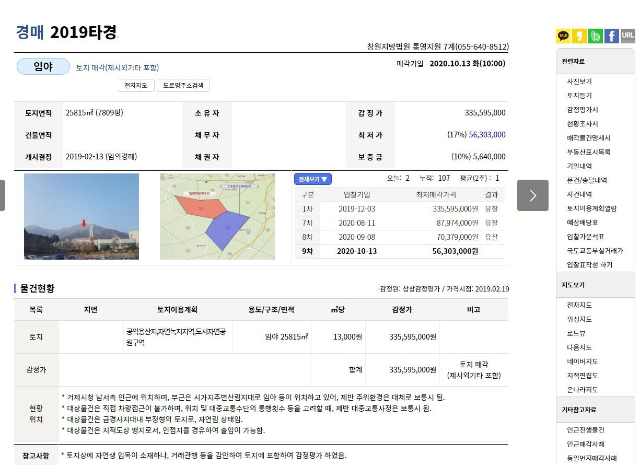Open 토지등기 in sidebar
Viewport: 640px width, 465px height.
click(x=579, y=95)
